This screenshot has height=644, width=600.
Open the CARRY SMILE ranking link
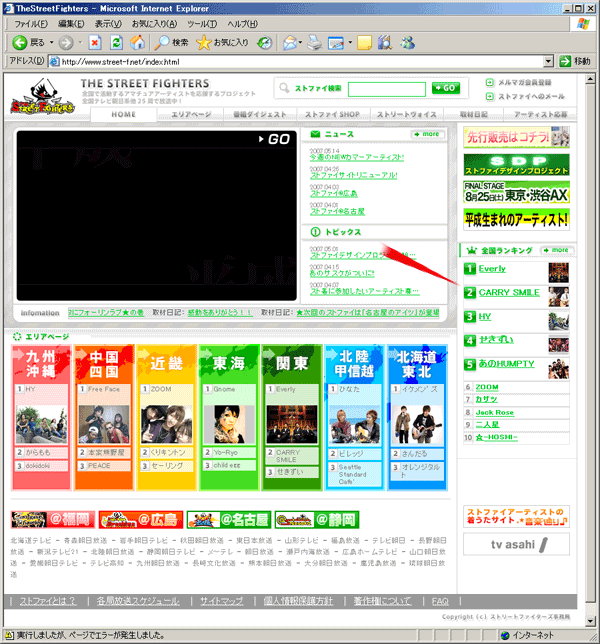coord(509,292)
